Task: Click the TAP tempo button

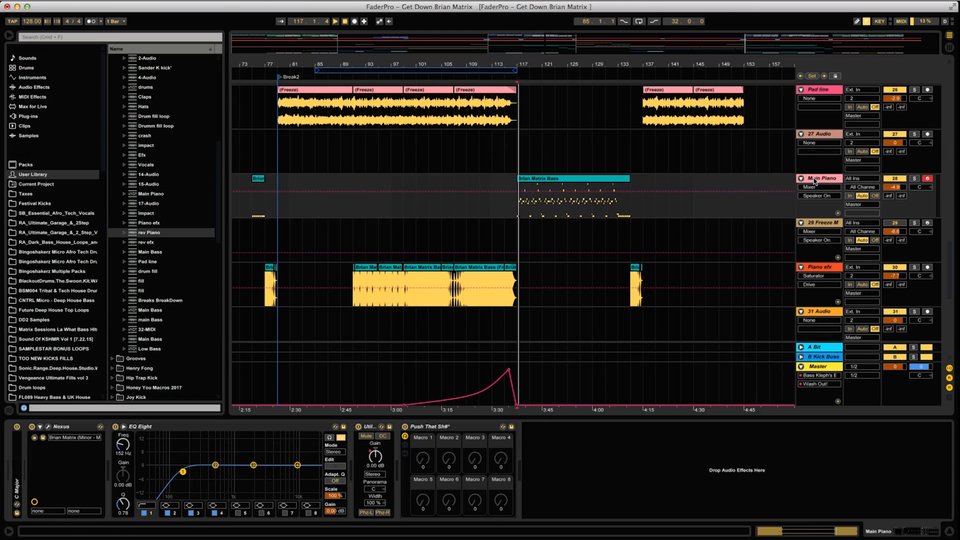Action: [12, 21]
